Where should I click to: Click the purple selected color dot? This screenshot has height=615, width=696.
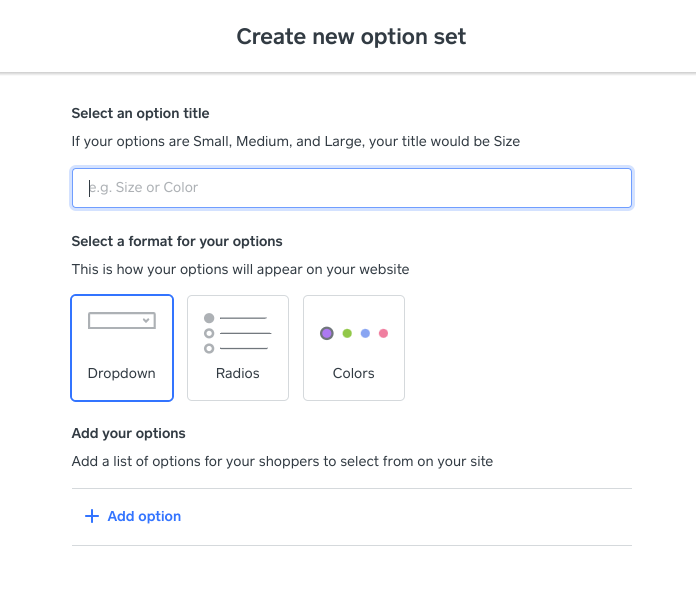click(x=327, y=333)
